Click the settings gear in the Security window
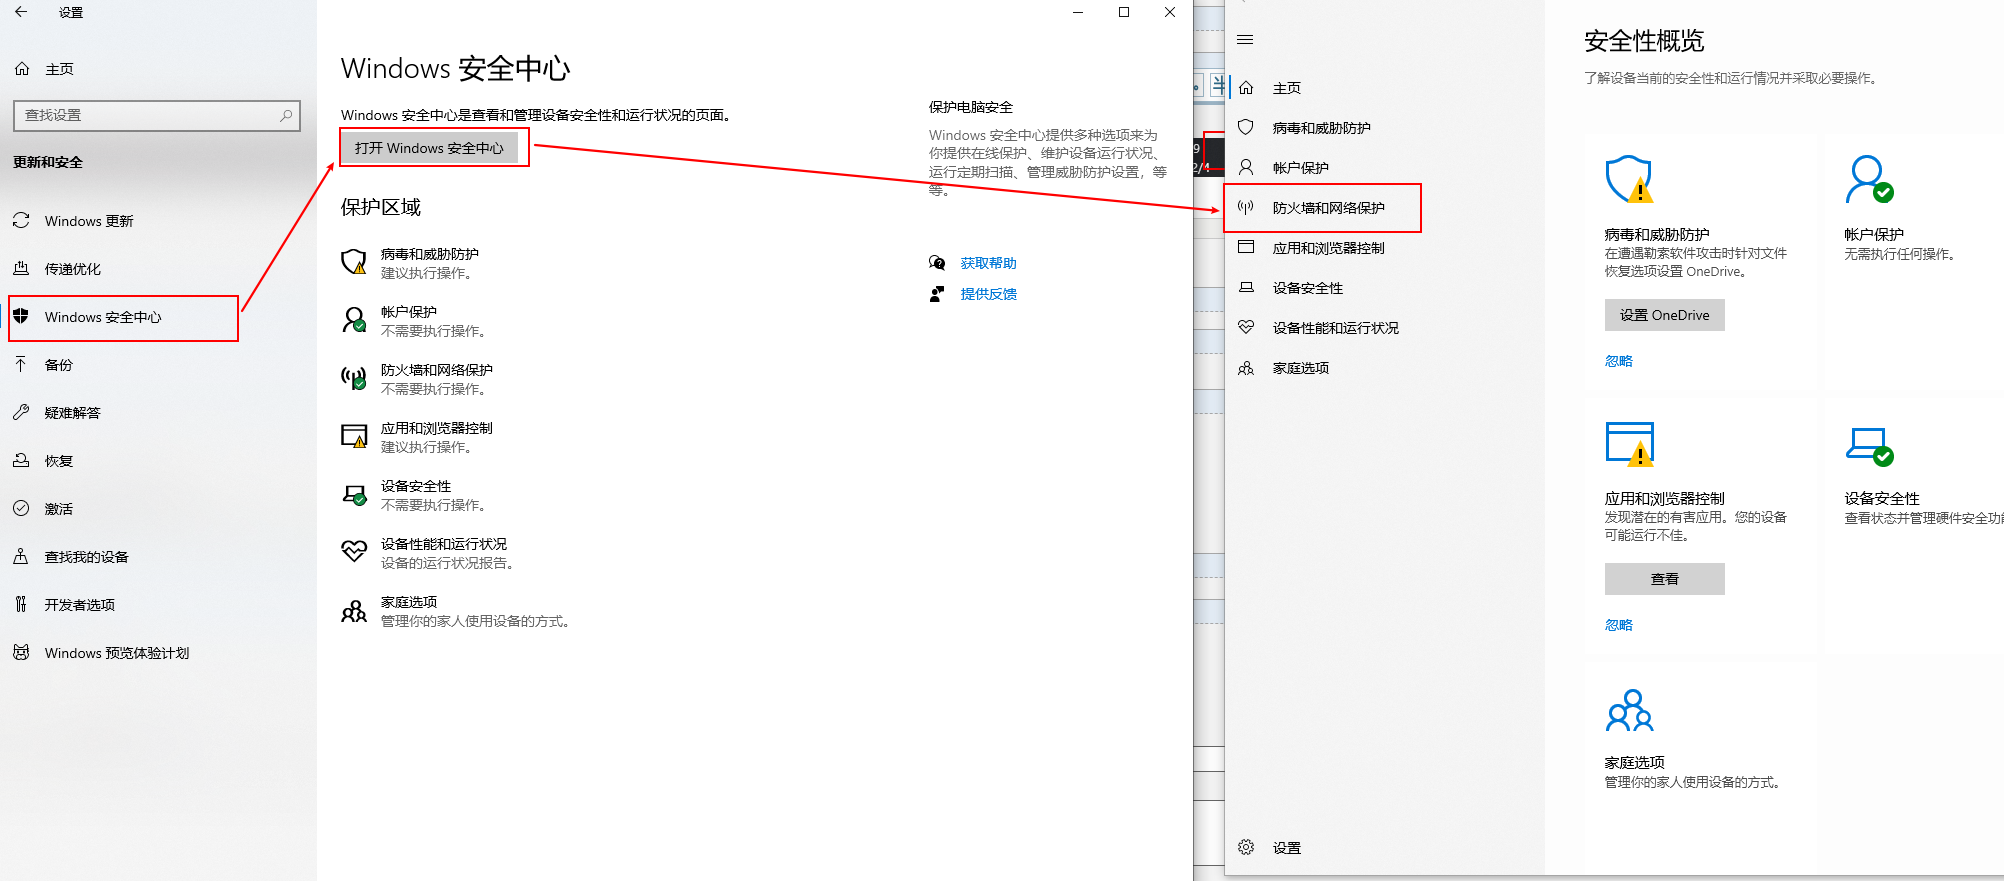The height and width of the screenshot is (881, 2004). coord(1246,847)
